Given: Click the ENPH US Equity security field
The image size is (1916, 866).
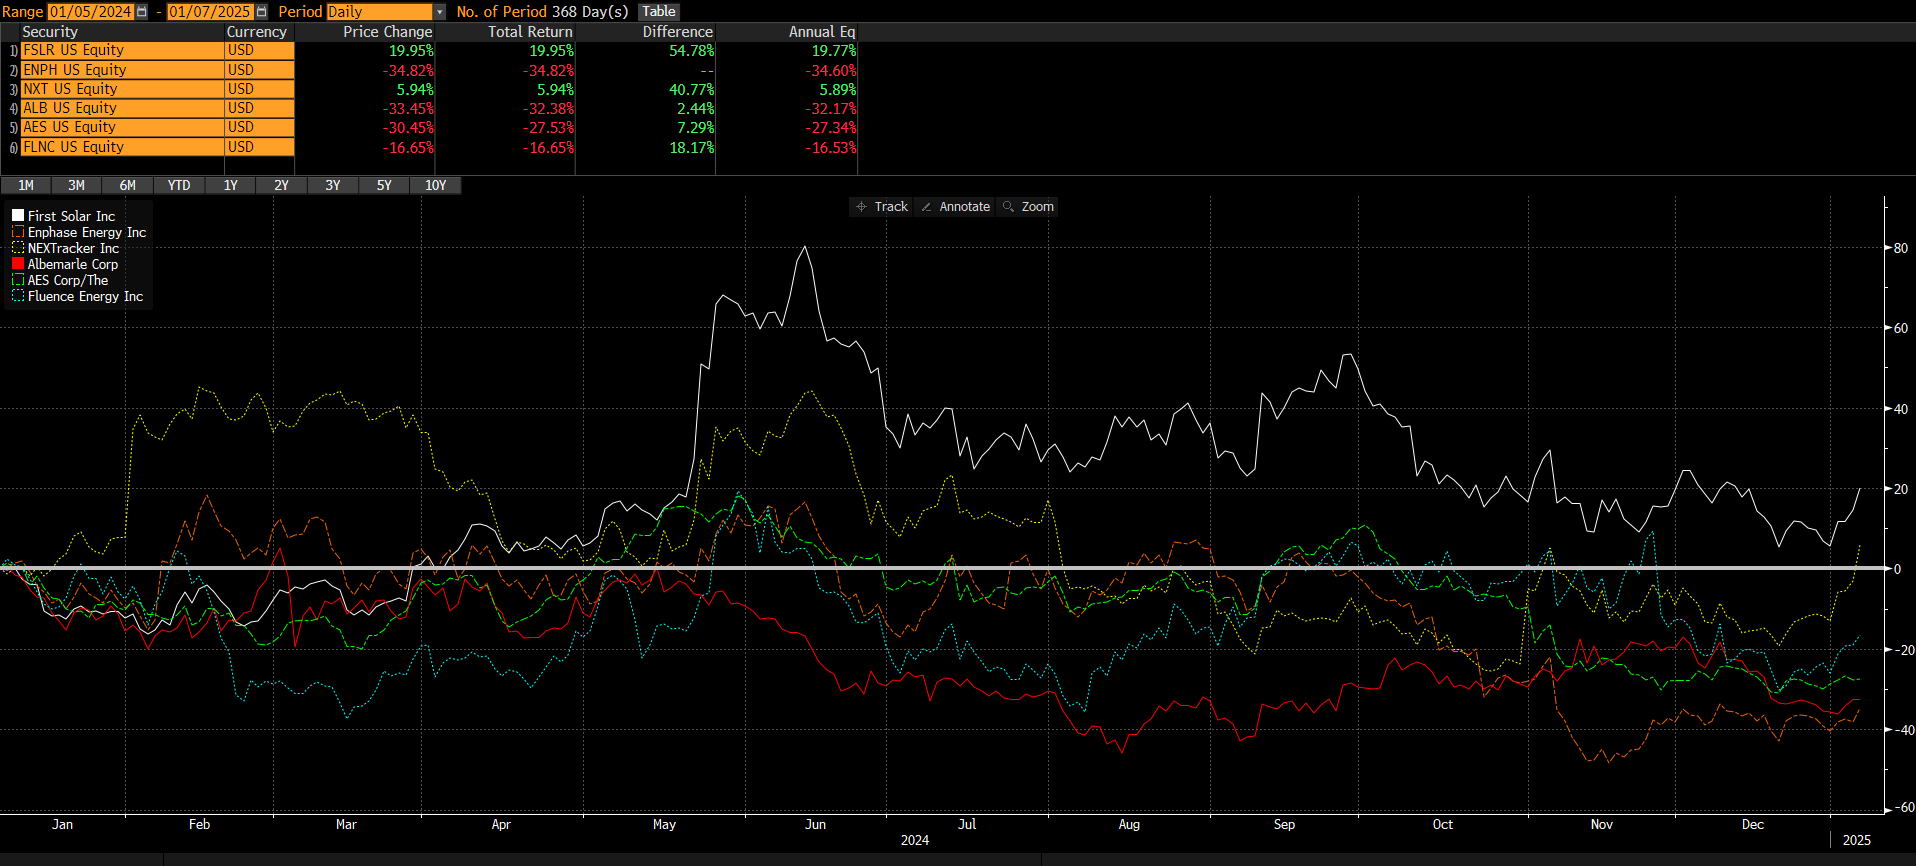Looking at the screenshot, I should (x=122, y=70).
